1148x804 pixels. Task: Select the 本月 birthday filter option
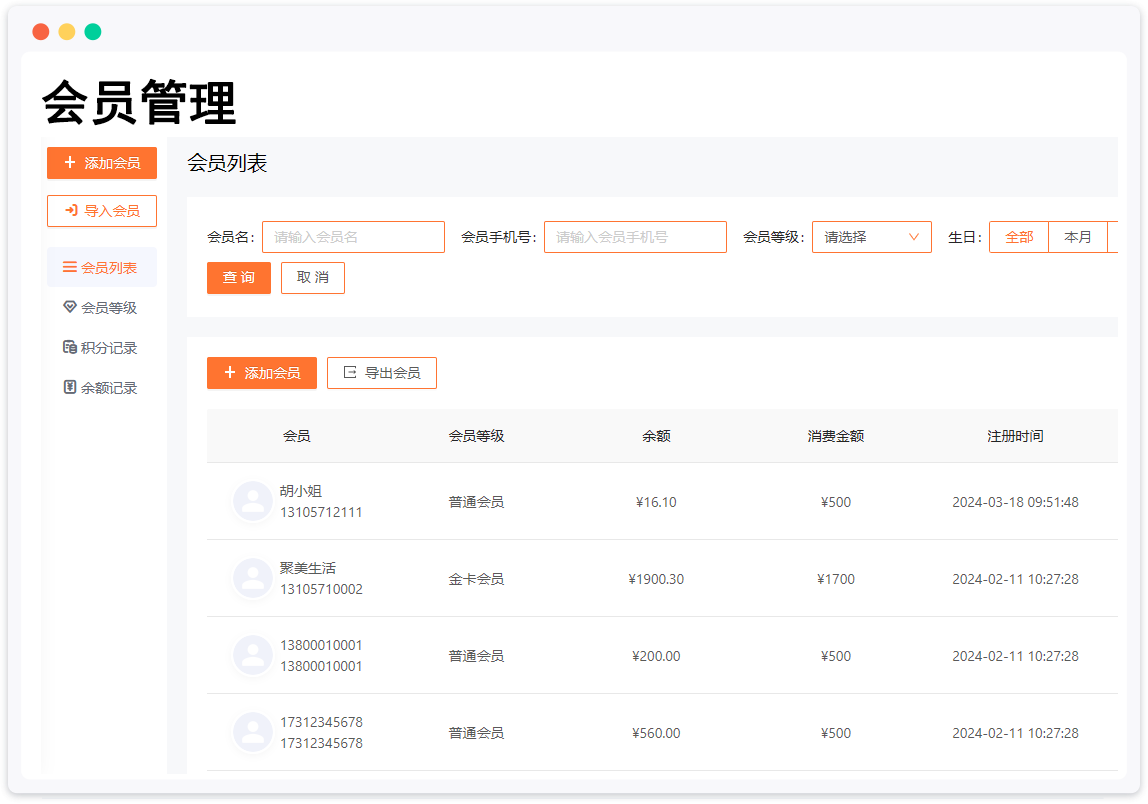pos(1078,237)
